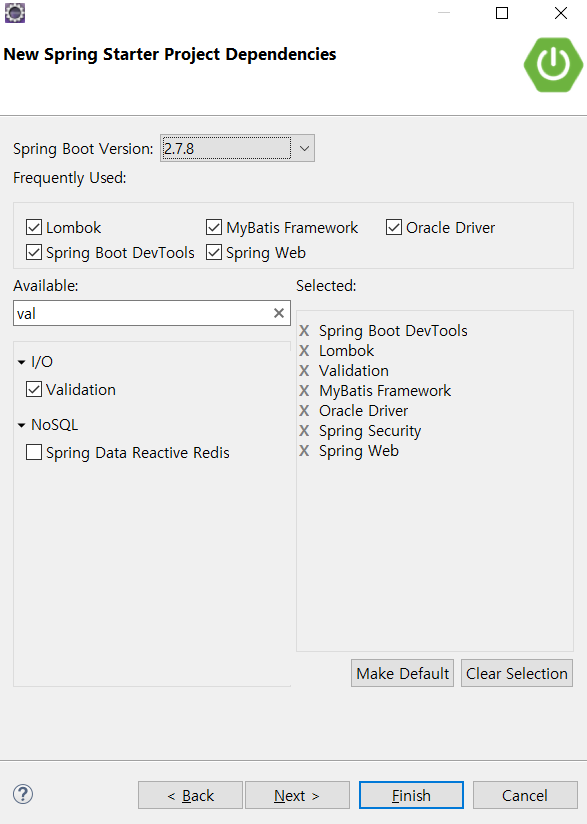This screenshot has width=587, height=824.
Task: Click the Clear Selection button
Action: point(517,673)
